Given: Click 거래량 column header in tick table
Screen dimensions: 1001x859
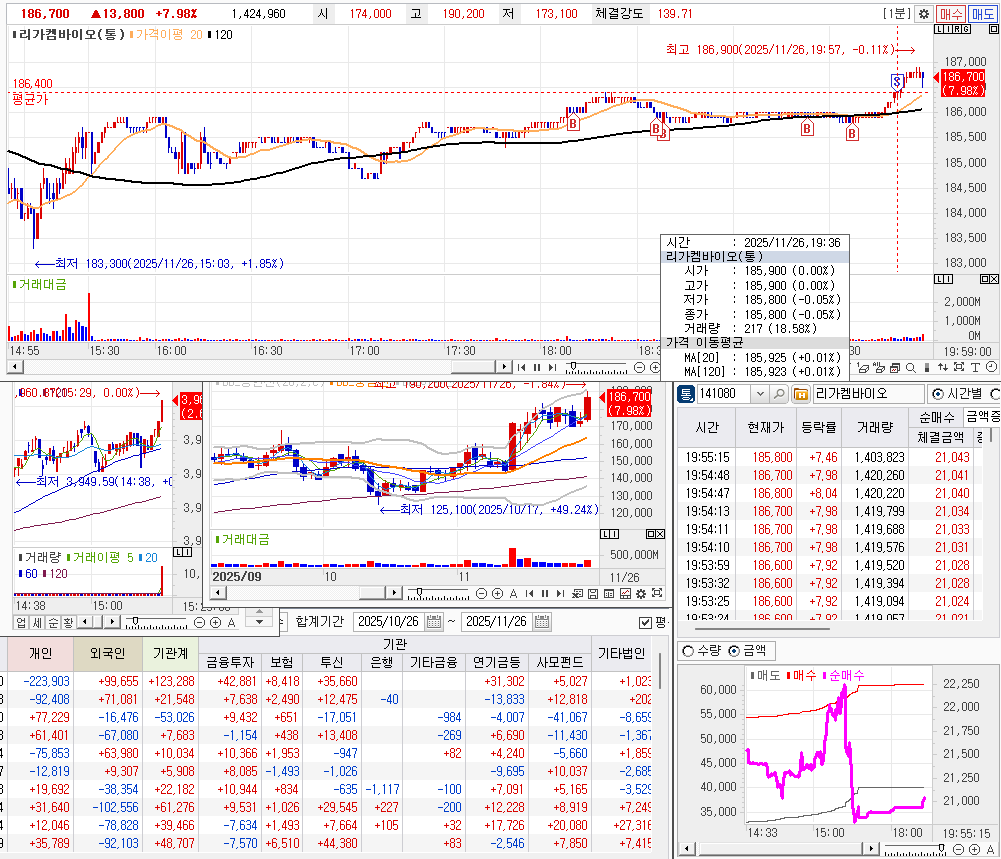Looking at the screenshot, I should (875, 427).
